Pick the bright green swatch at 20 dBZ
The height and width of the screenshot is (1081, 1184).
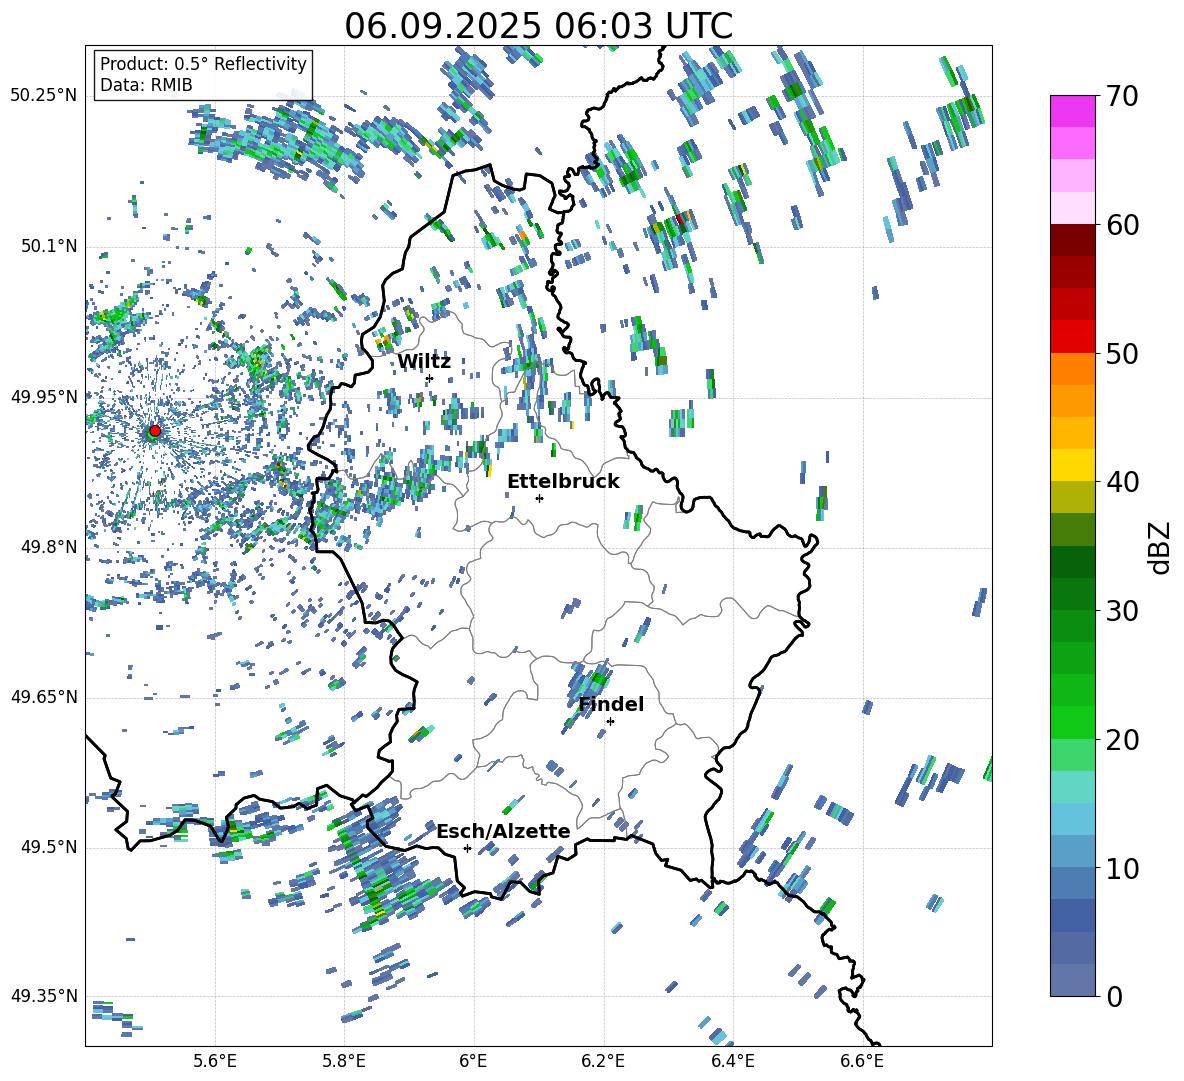coord(1072,723)
